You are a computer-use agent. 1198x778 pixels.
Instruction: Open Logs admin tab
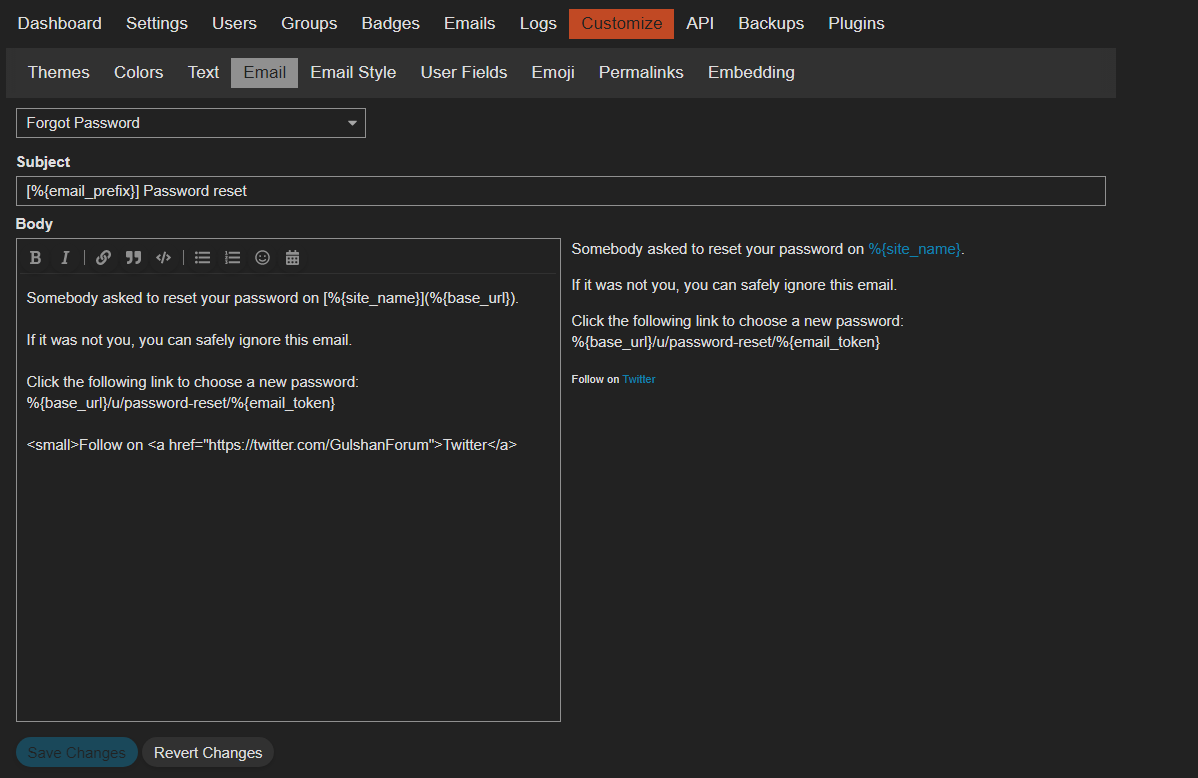click(538, 24)
